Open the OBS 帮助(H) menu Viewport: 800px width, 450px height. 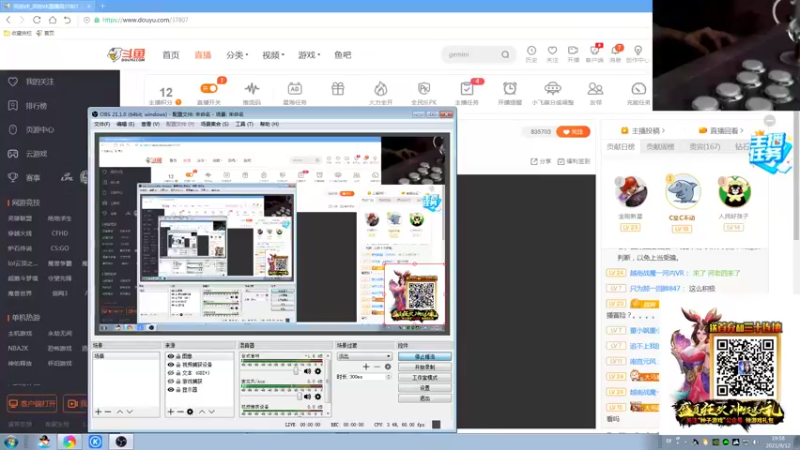(269, 124)
